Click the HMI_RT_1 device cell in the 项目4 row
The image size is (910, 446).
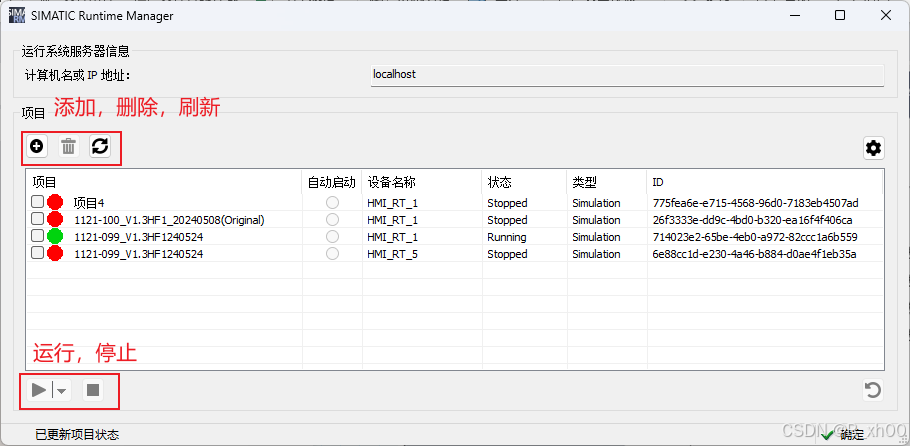coord(392,203)
